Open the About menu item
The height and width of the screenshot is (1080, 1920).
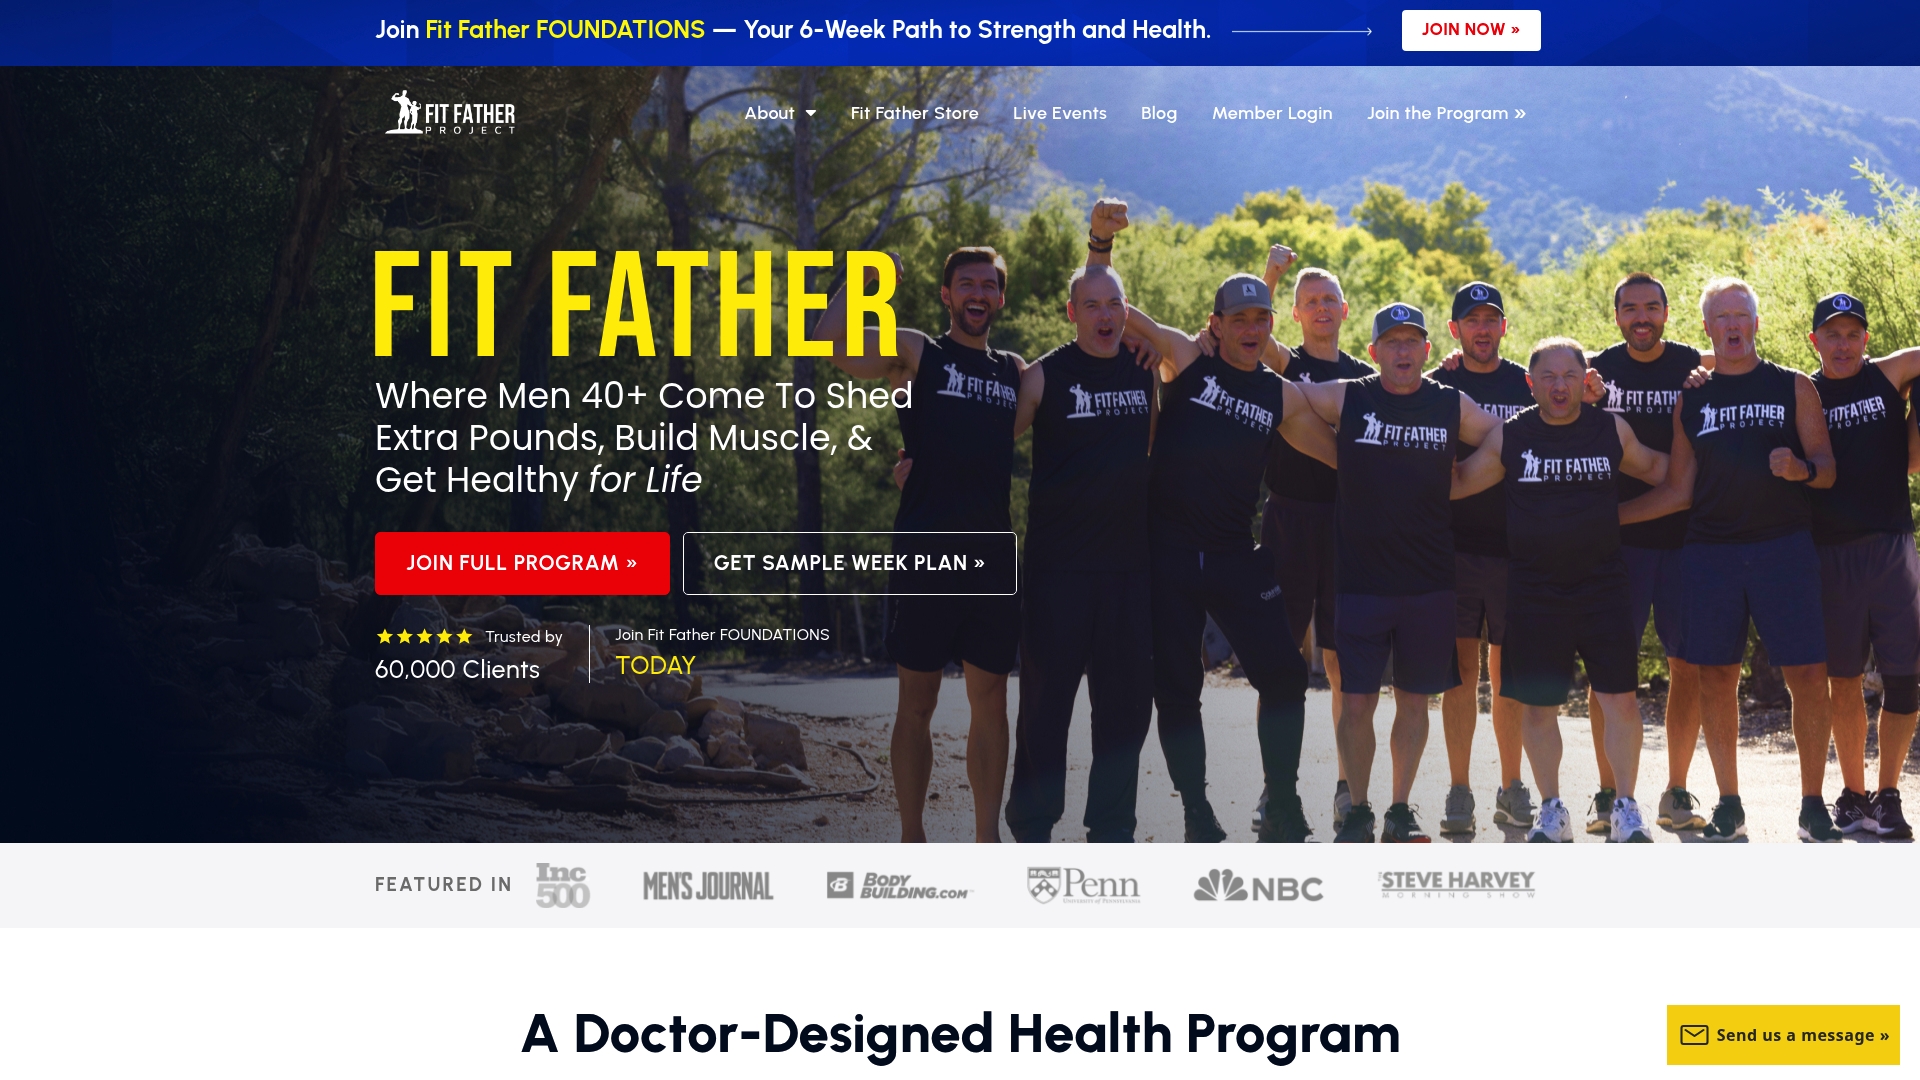[769, 113]
